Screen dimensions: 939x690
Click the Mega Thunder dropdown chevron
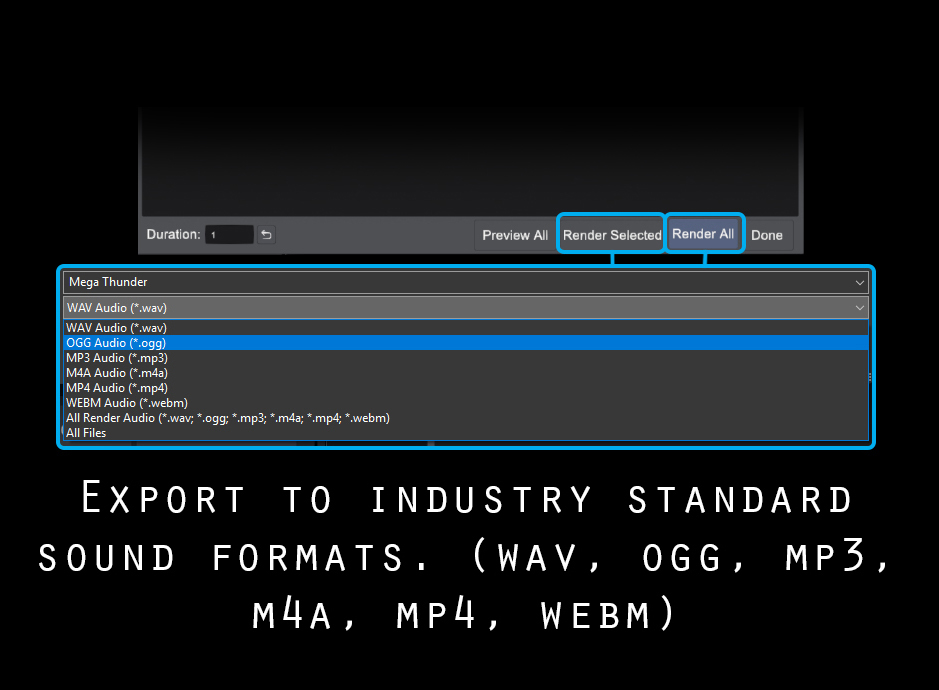(x=860, y=282)
